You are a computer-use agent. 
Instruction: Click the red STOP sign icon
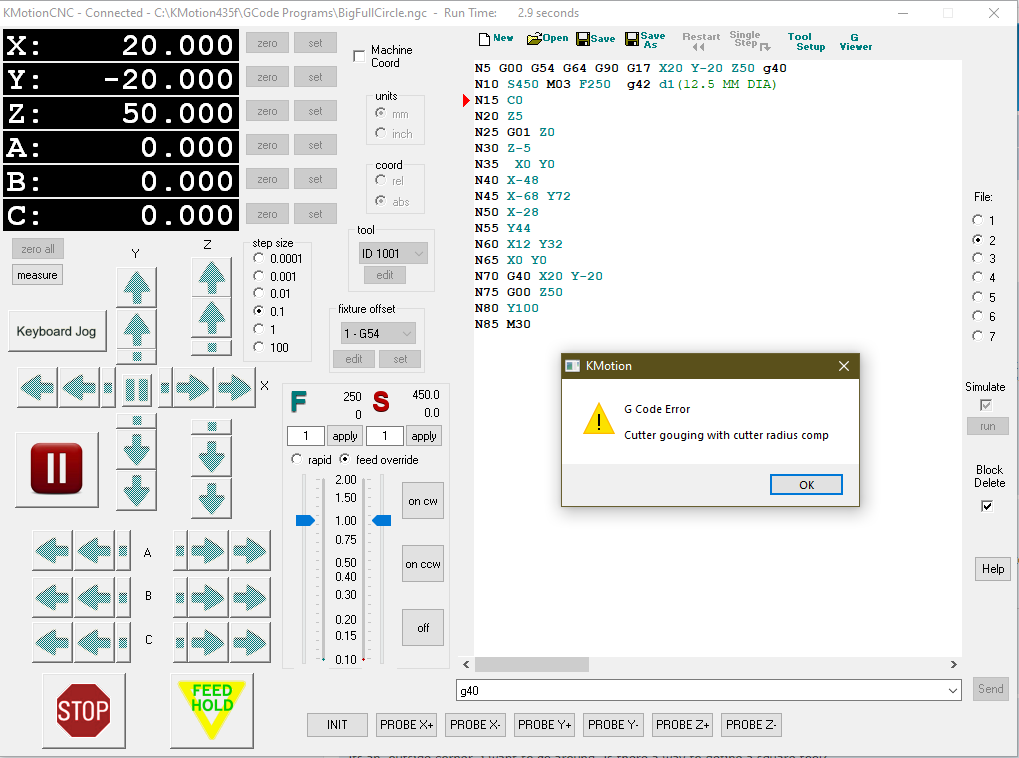83,710
